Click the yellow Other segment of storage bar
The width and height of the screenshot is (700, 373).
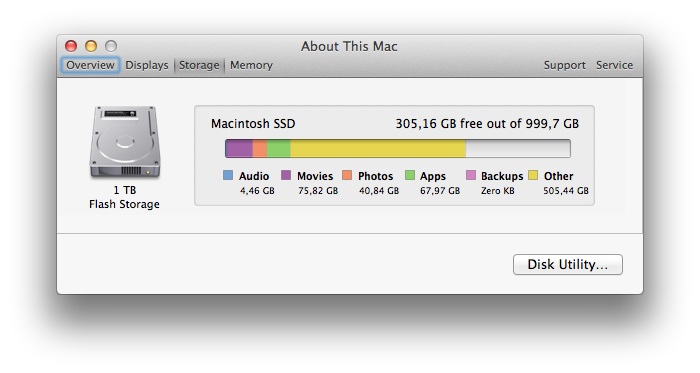[x=378, y=149]
